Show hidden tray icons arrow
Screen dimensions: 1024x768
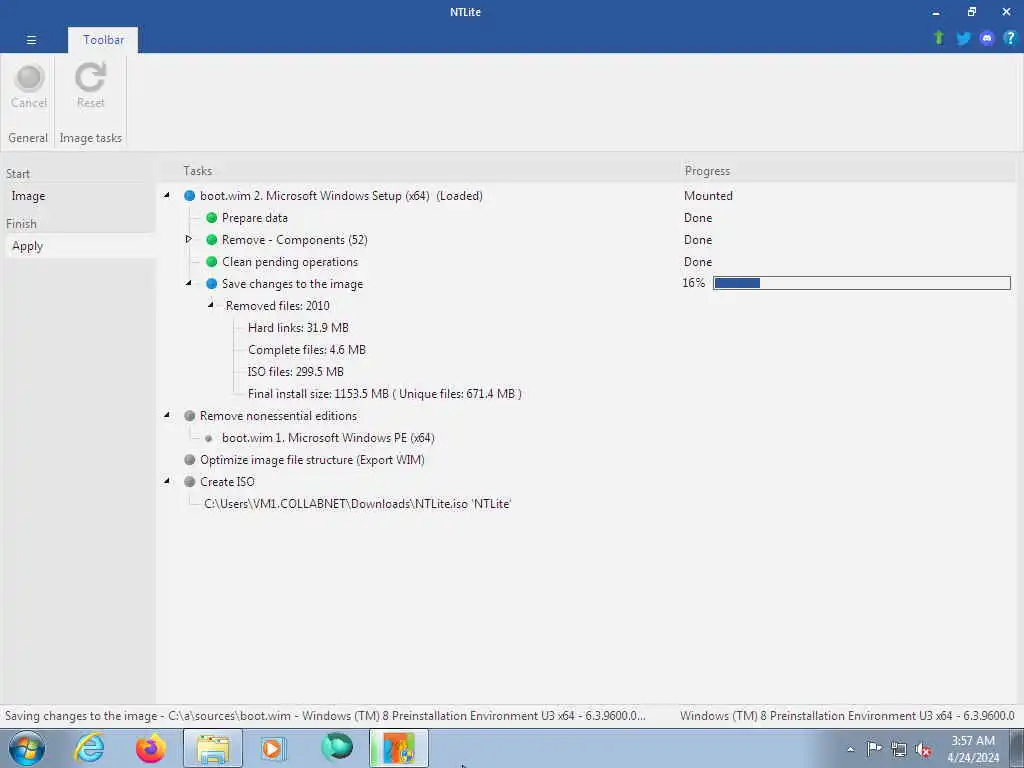pyautogui.click(x=850, y=749)
